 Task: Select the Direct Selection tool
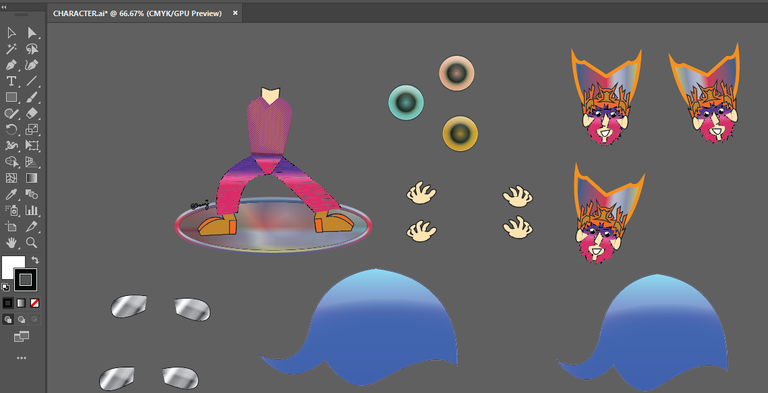[32, 33]
